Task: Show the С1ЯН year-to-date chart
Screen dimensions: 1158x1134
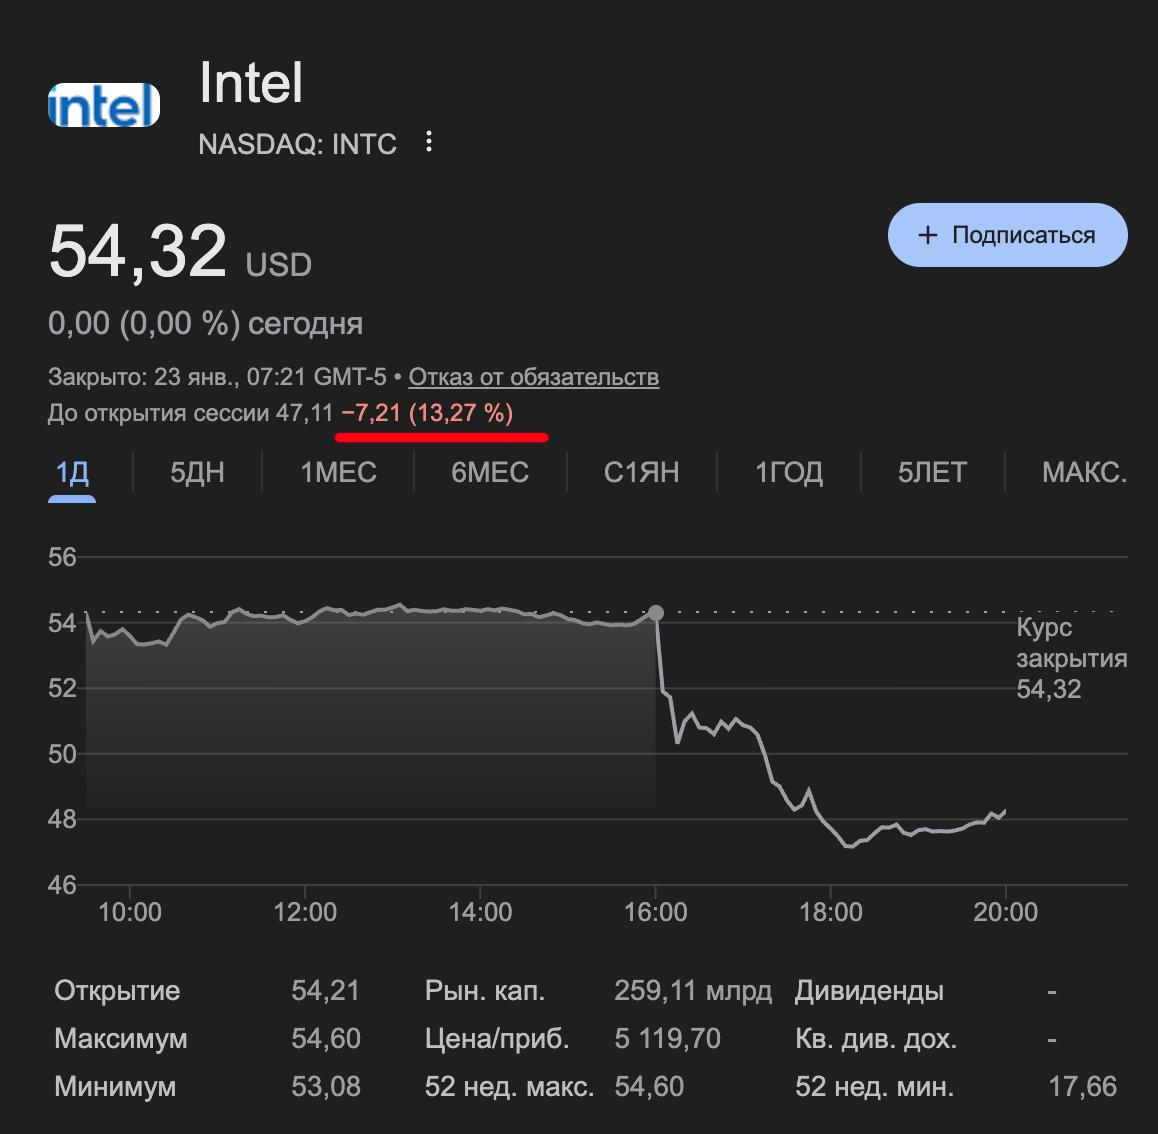Action: click(x=641, y=472)
